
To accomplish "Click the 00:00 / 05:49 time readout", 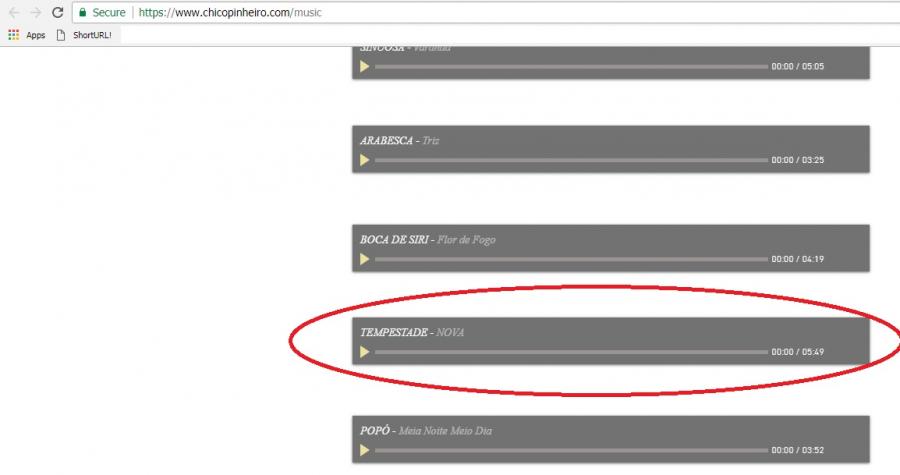I will (x=798, y=352).
